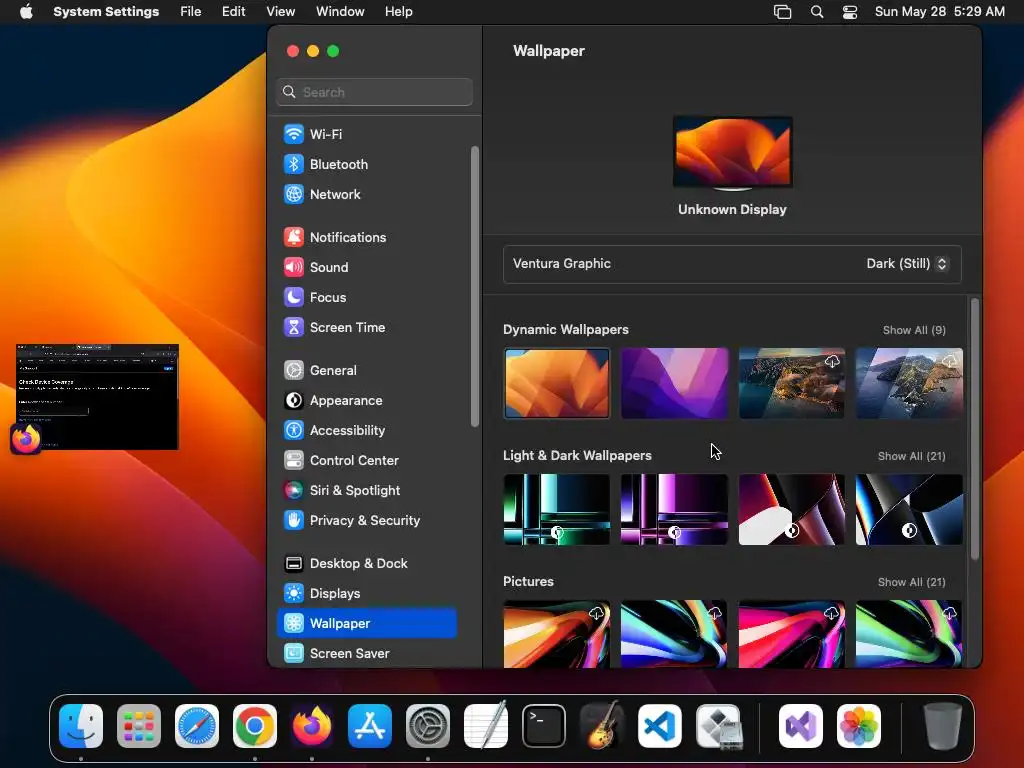This screenshot has width=1024, height=768.
Task: Open Spotlight search in menu bar
Action: [816, 12]
